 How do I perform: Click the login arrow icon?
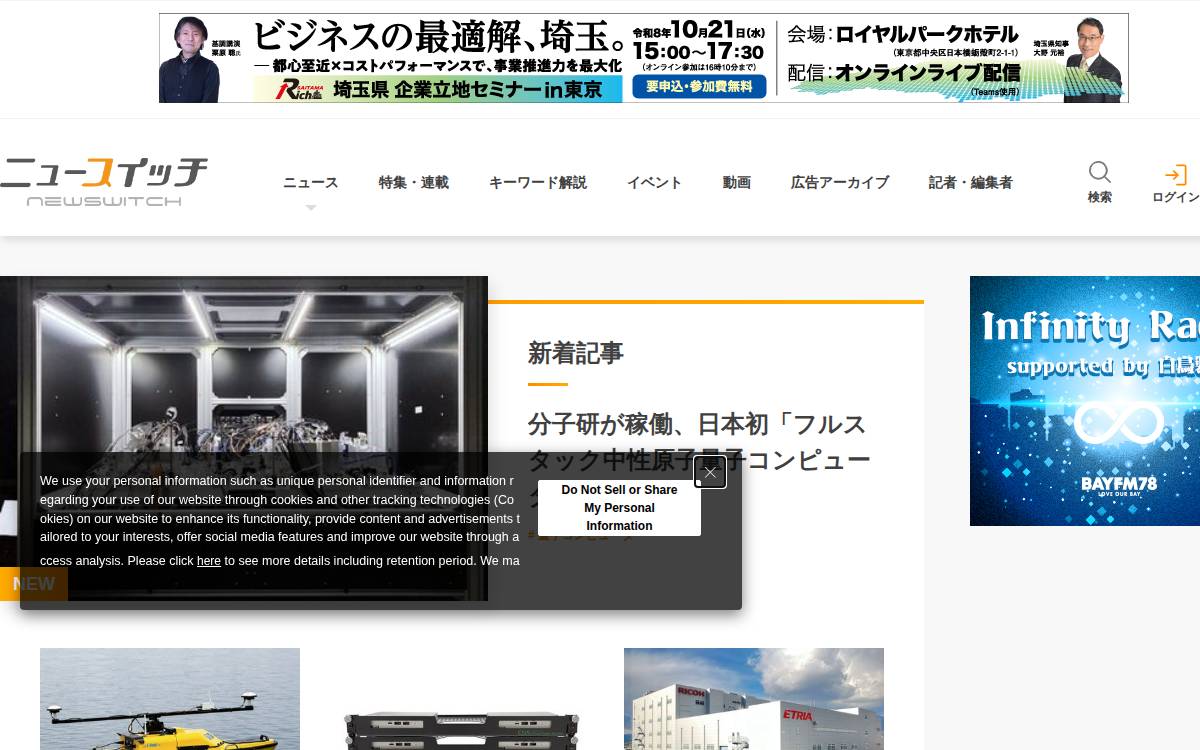(x=1176, y=174)
